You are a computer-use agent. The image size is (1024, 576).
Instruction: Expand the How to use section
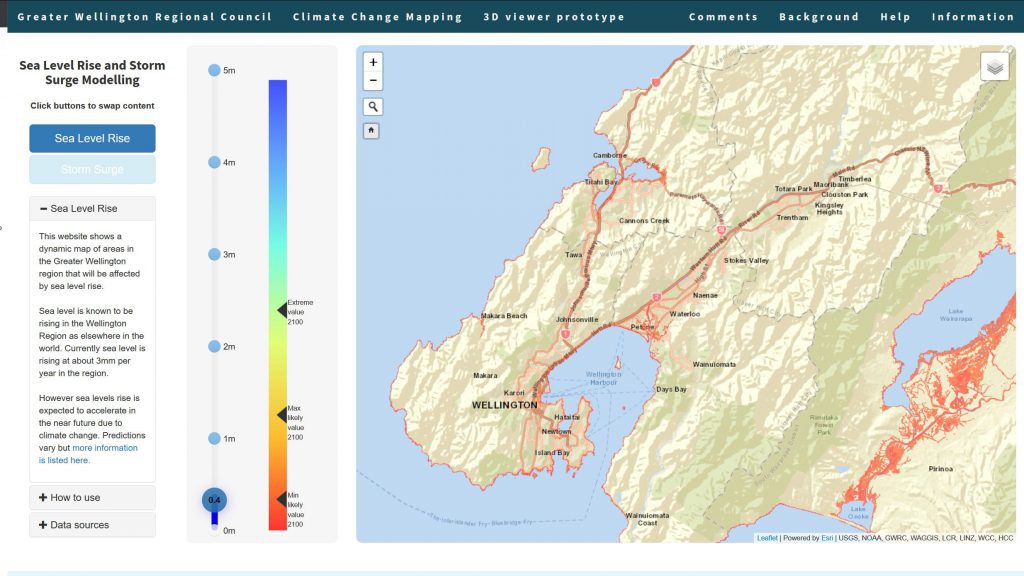click(92, 498)
